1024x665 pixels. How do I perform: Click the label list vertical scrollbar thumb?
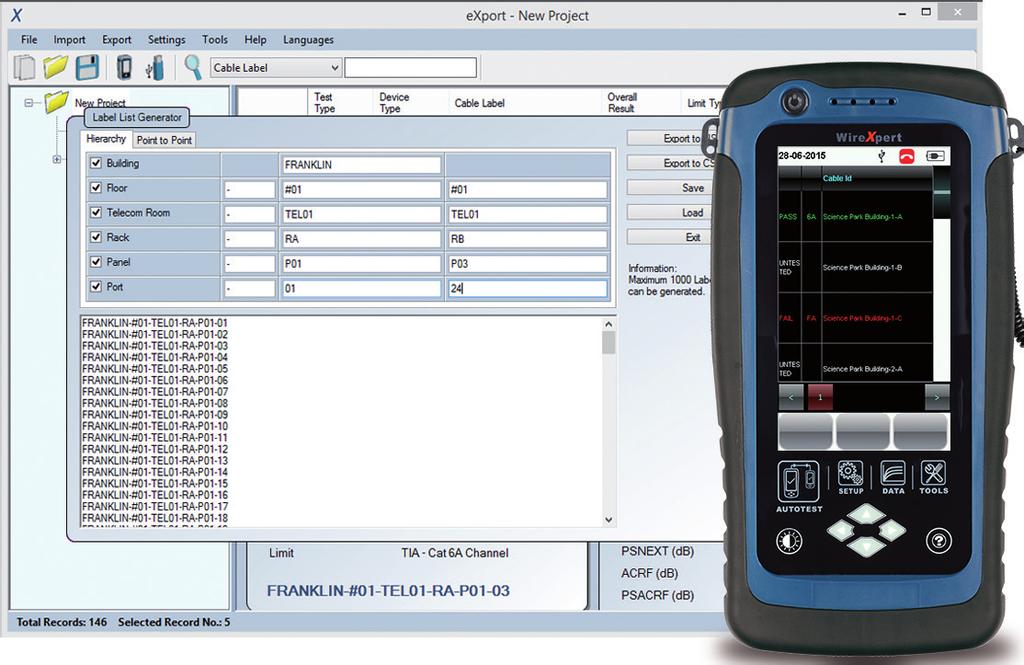pyautogui.click(x=609, y=342)
